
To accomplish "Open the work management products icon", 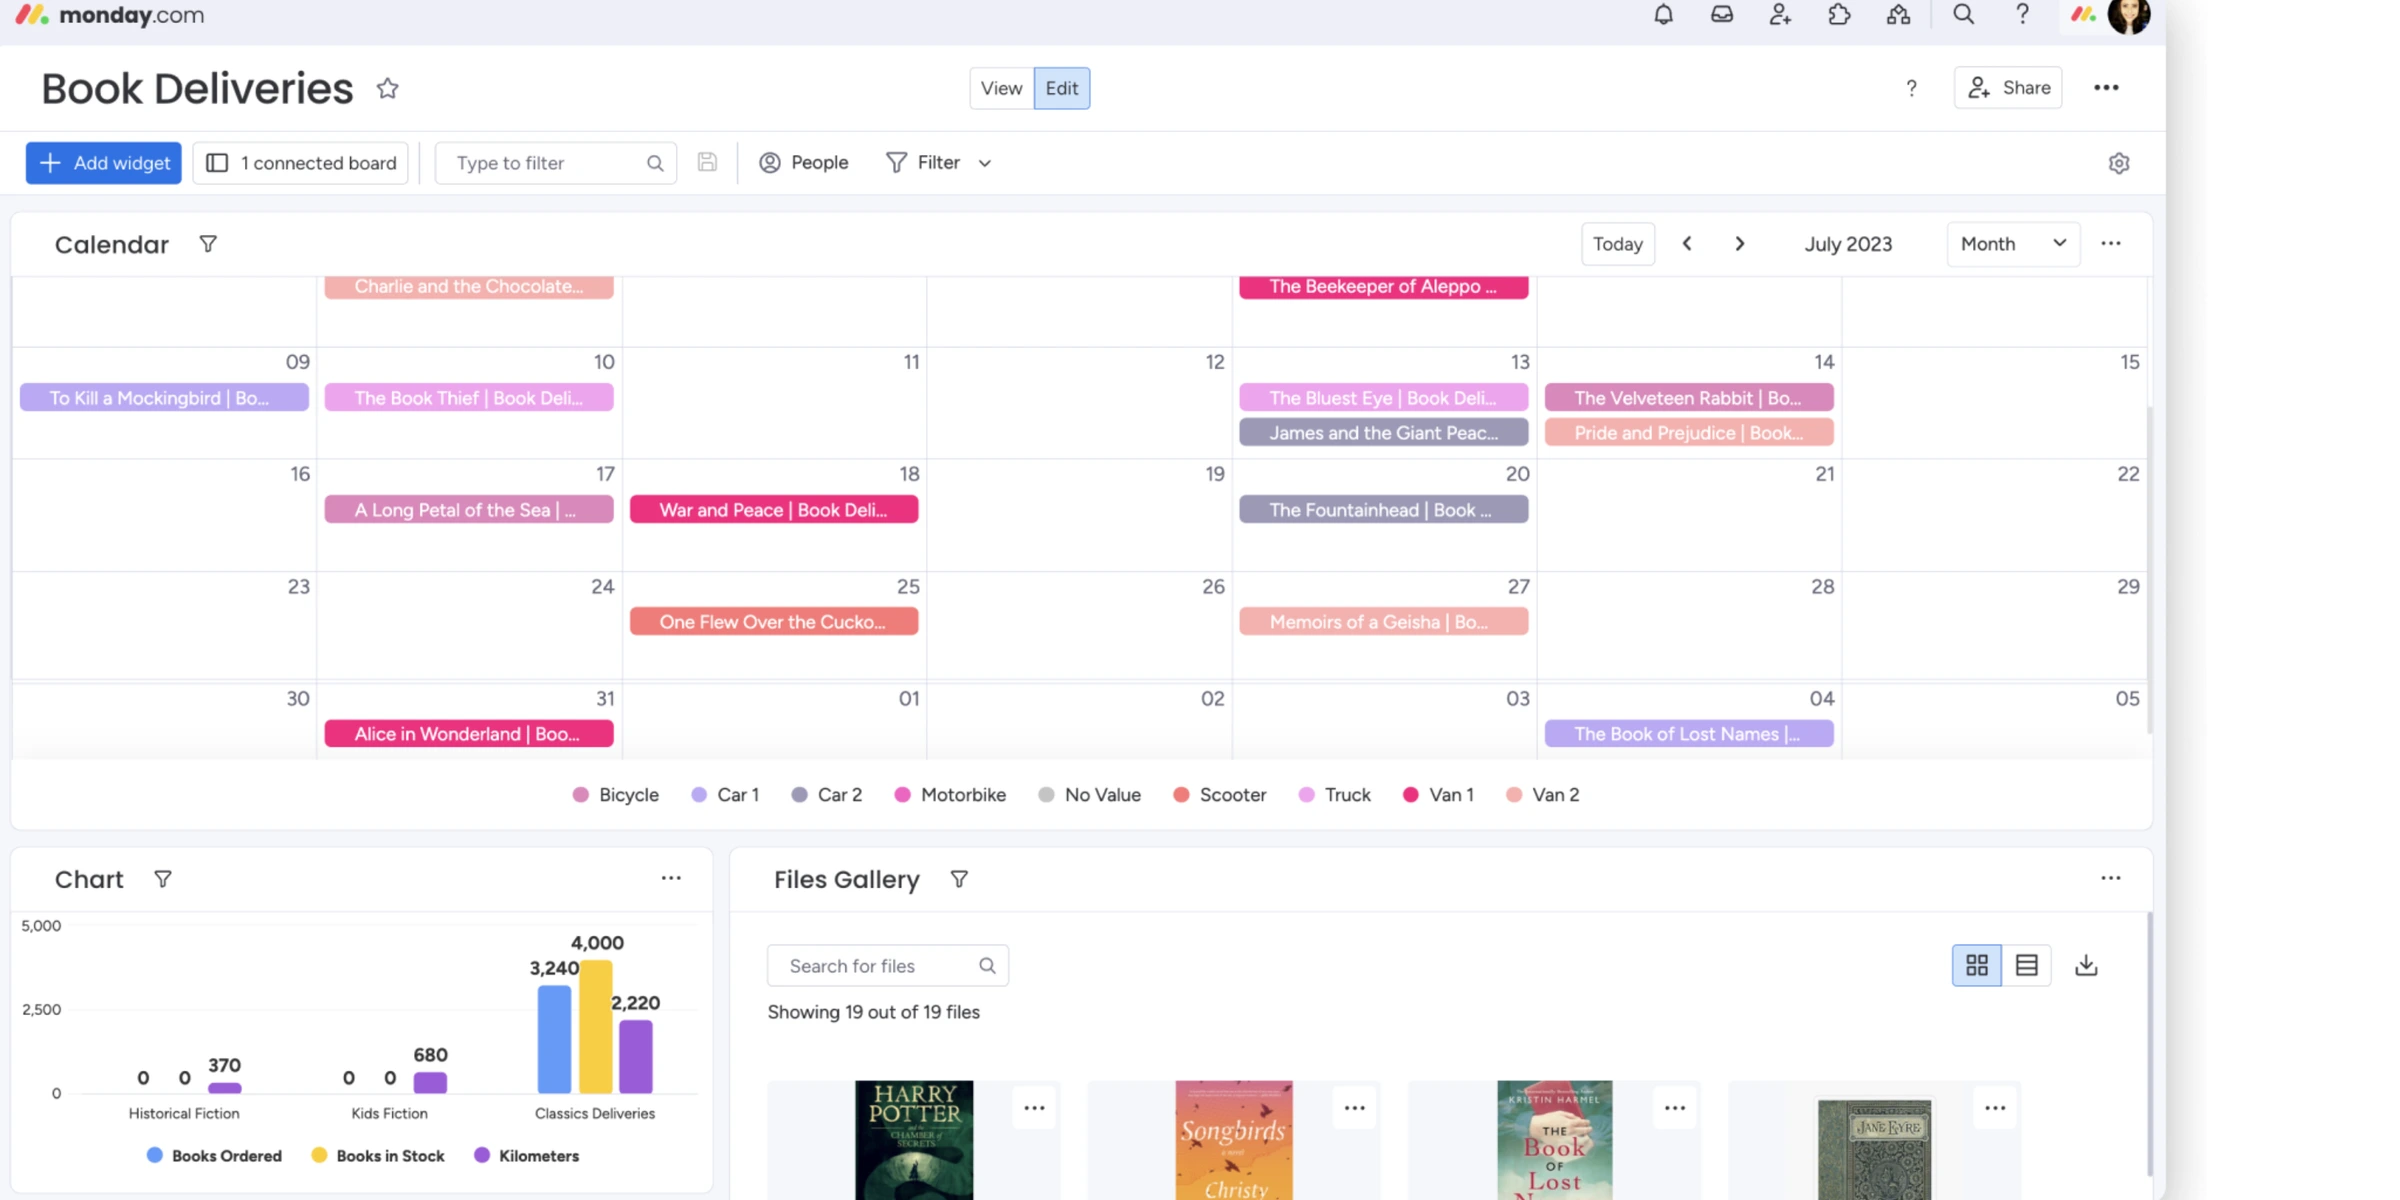I will tap(1898, 15).
